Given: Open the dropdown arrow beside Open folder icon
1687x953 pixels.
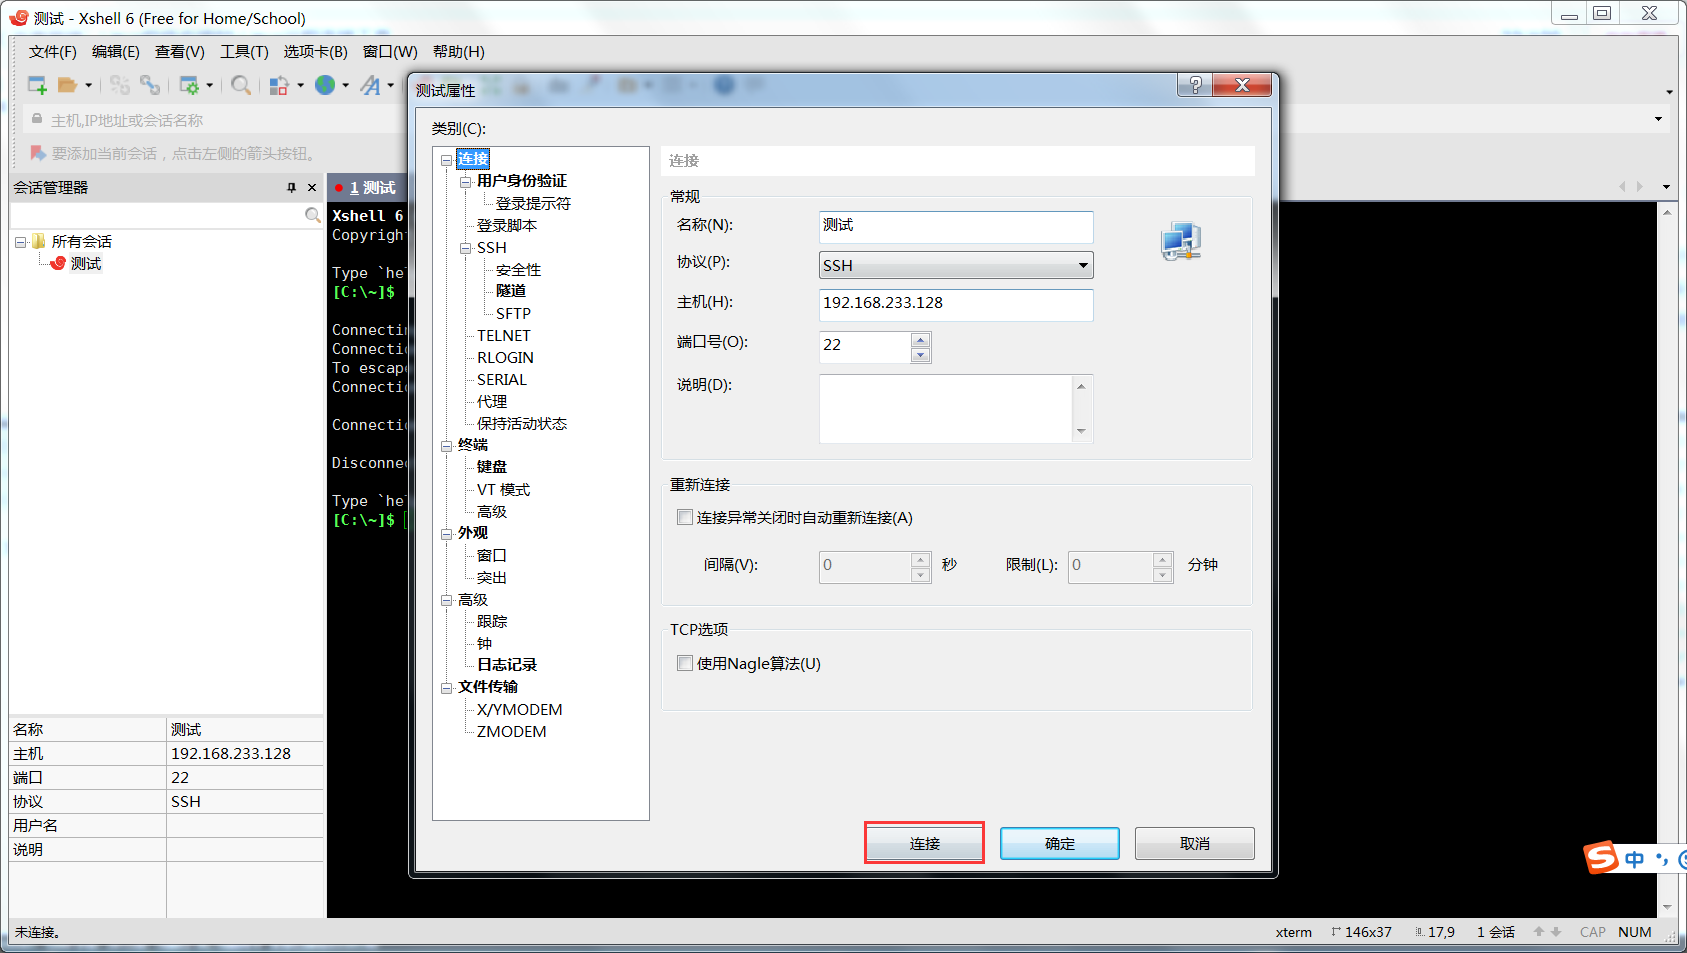Looking at the screenshot, I should (88, 85).
